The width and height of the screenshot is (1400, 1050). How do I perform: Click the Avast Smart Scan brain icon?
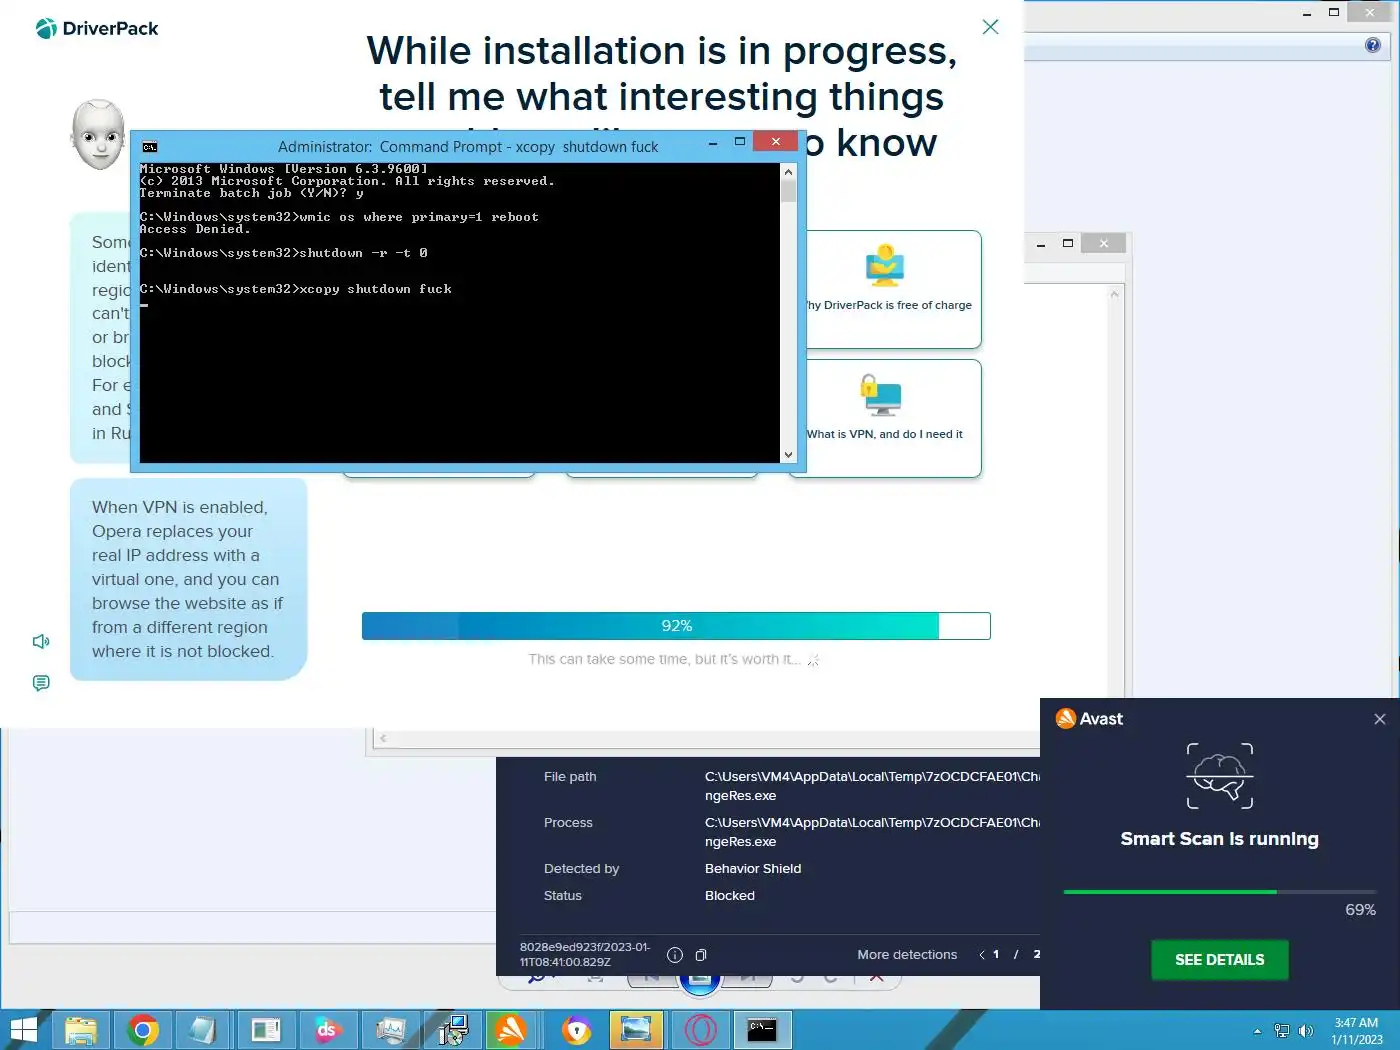tap(1220, 776)
